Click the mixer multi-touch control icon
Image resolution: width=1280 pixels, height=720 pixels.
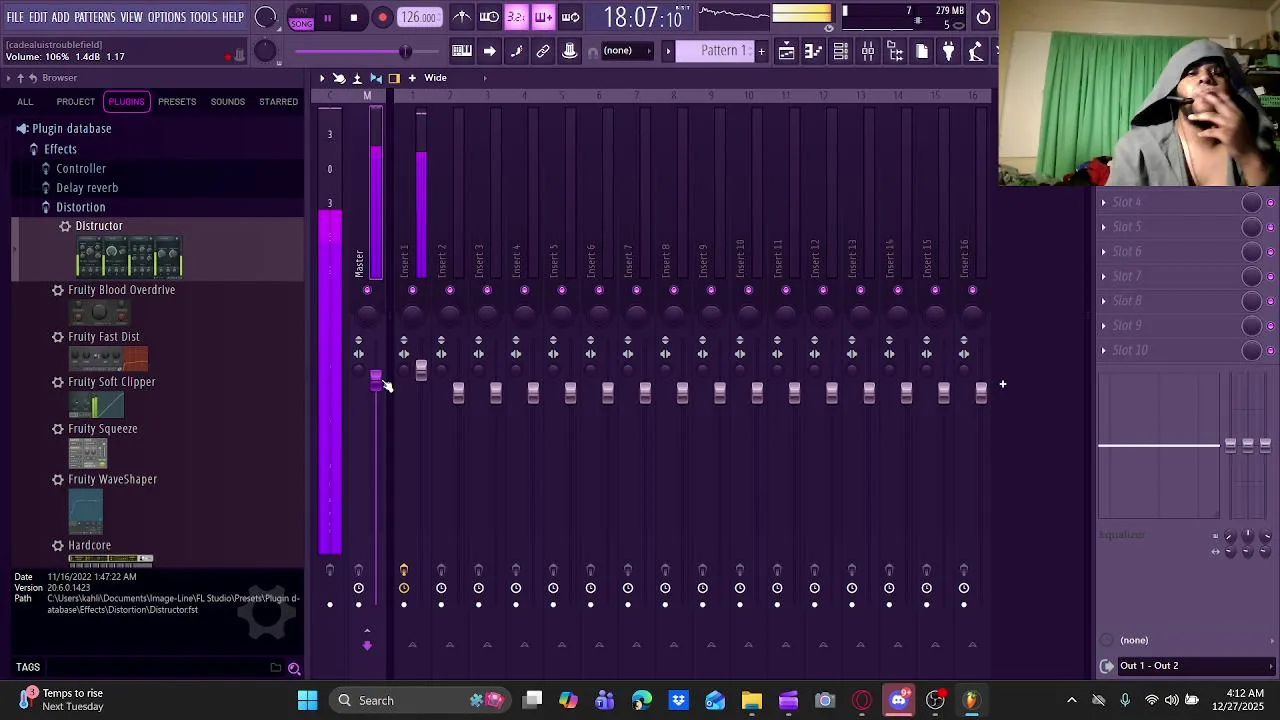(x=339, y=78)
